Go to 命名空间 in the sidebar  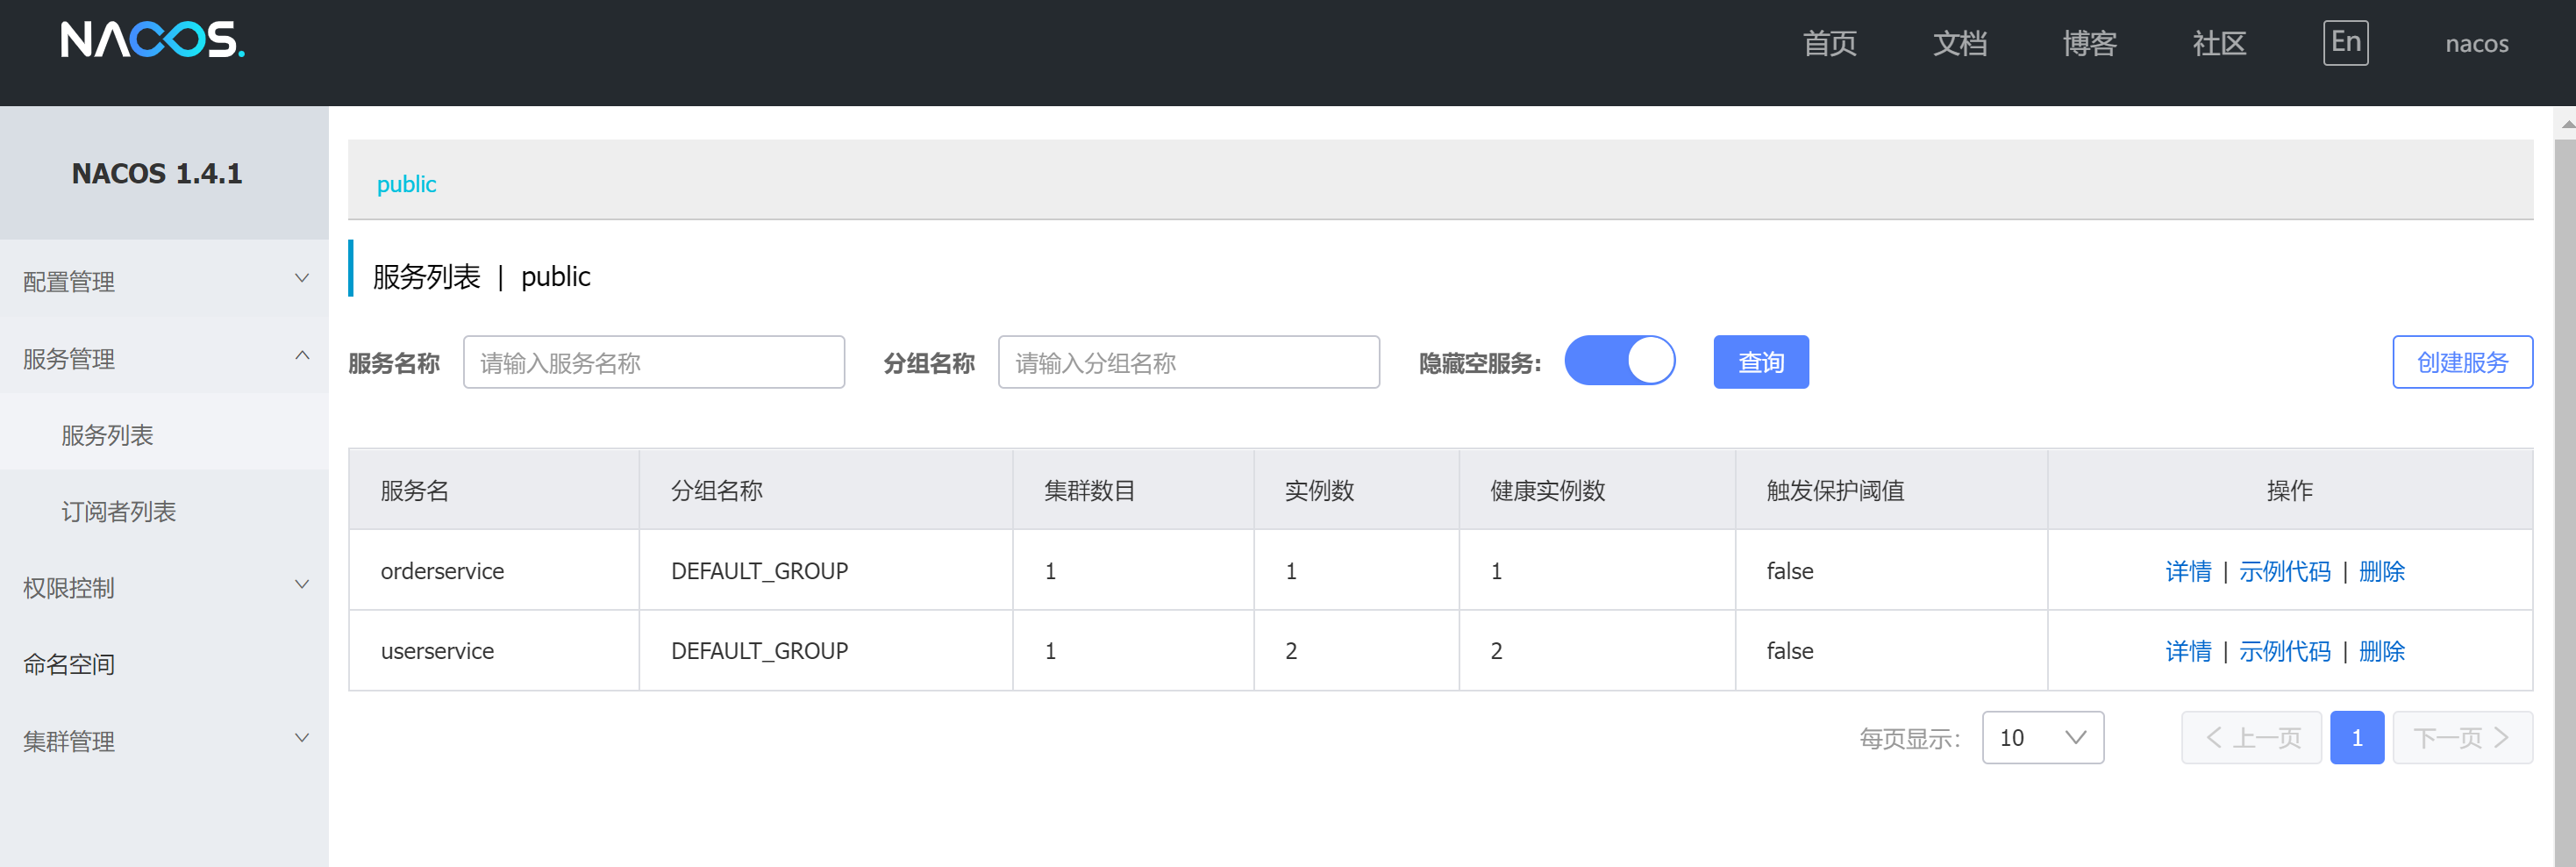pyautogui.click(x=69, y=664)
